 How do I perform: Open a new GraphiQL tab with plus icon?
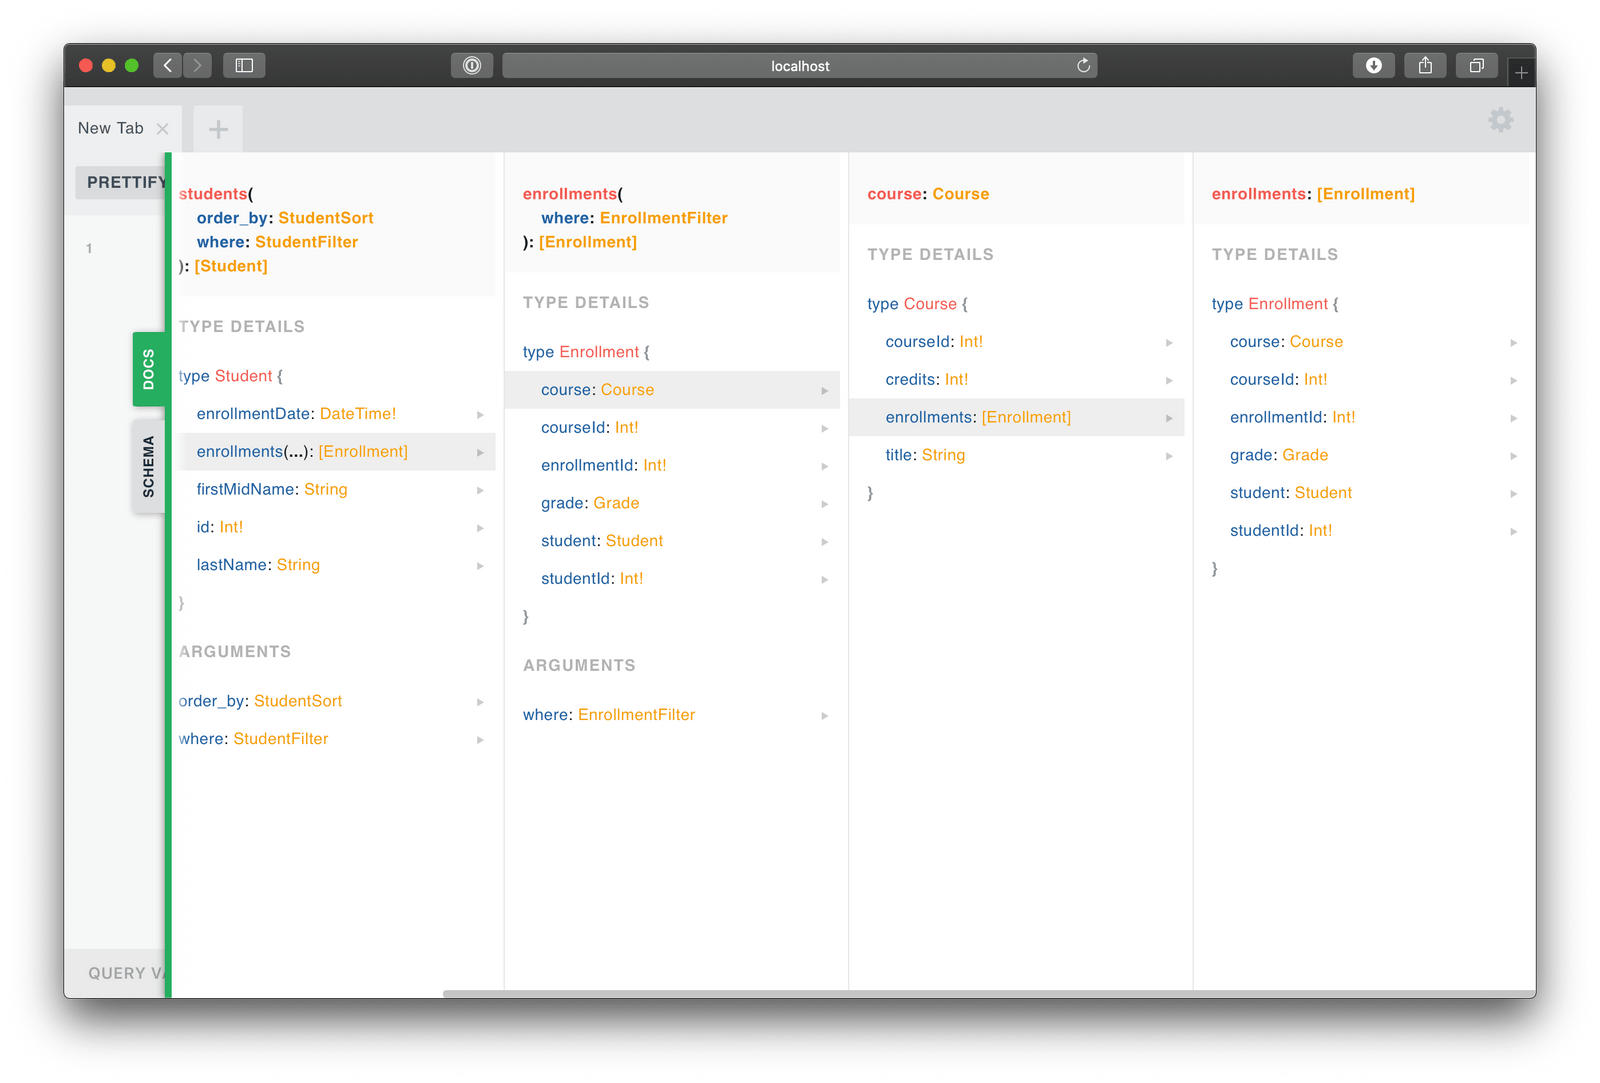217,128
